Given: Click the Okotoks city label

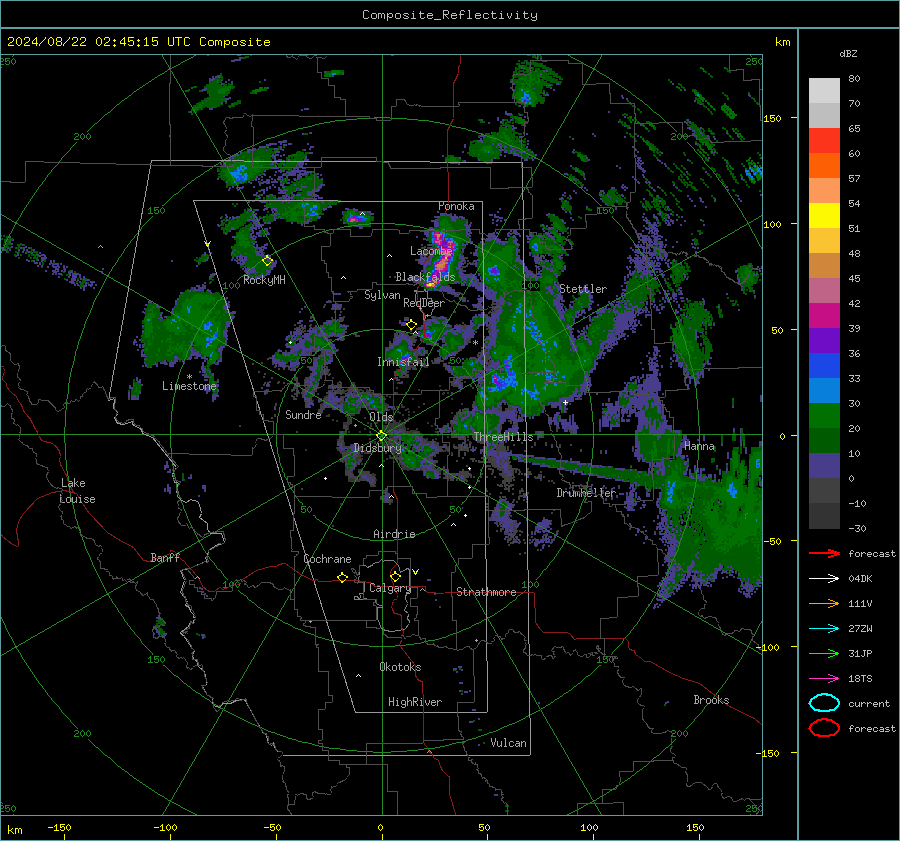Looking at the screenshot, I should point(400,667).
